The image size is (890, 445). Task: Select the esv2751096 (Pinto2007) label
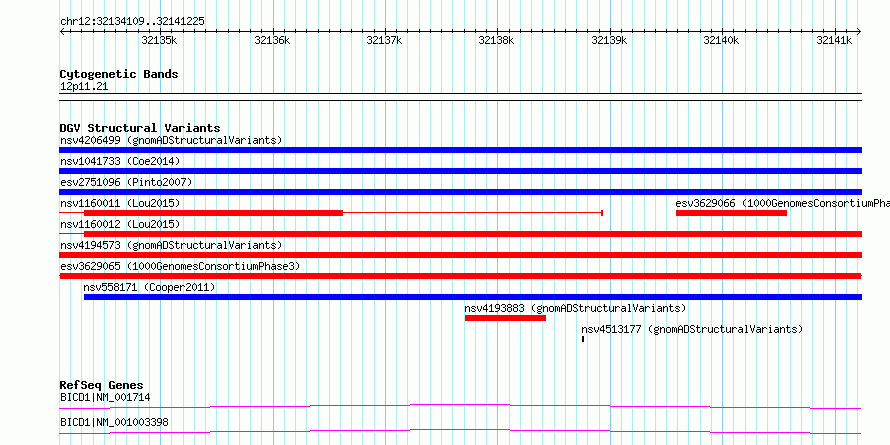click(126, 182)
